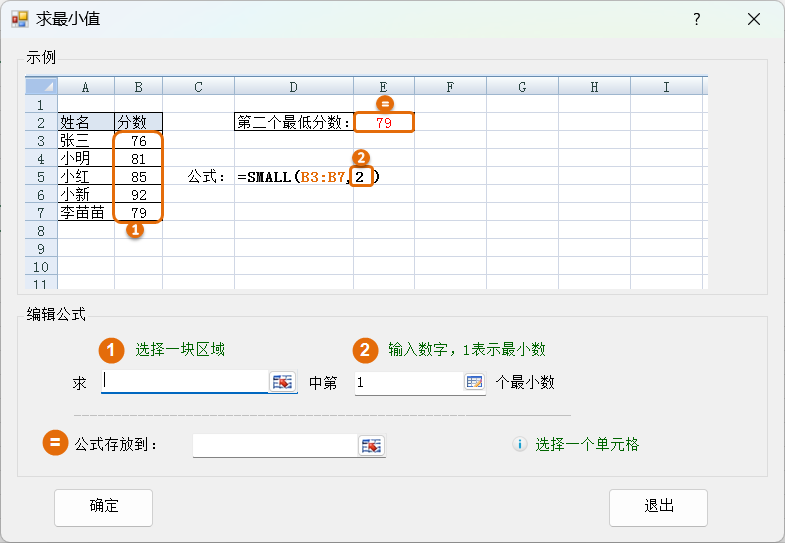Click the orange step 1 badge under 编辑公式
Viewport: 785px width, 543px height.
pos(111,350)
